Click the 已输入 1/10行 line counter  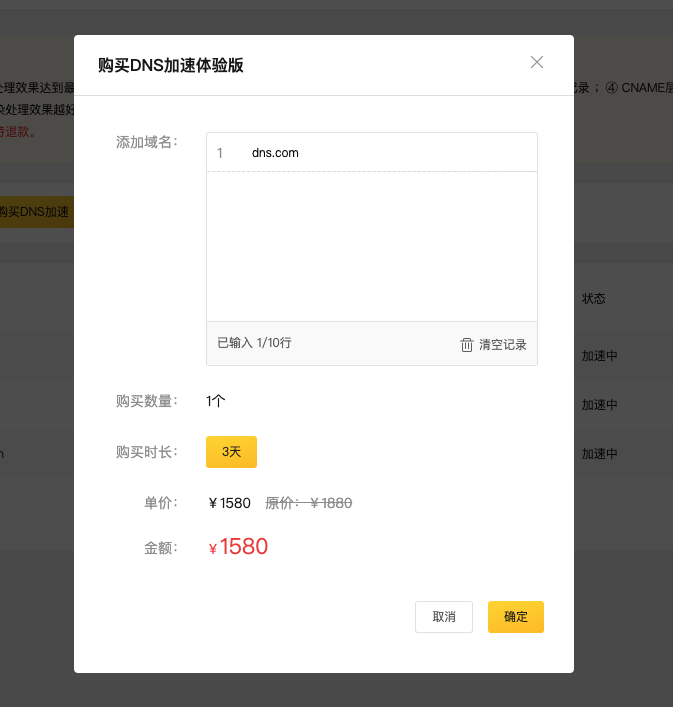(x=254, y=343)
